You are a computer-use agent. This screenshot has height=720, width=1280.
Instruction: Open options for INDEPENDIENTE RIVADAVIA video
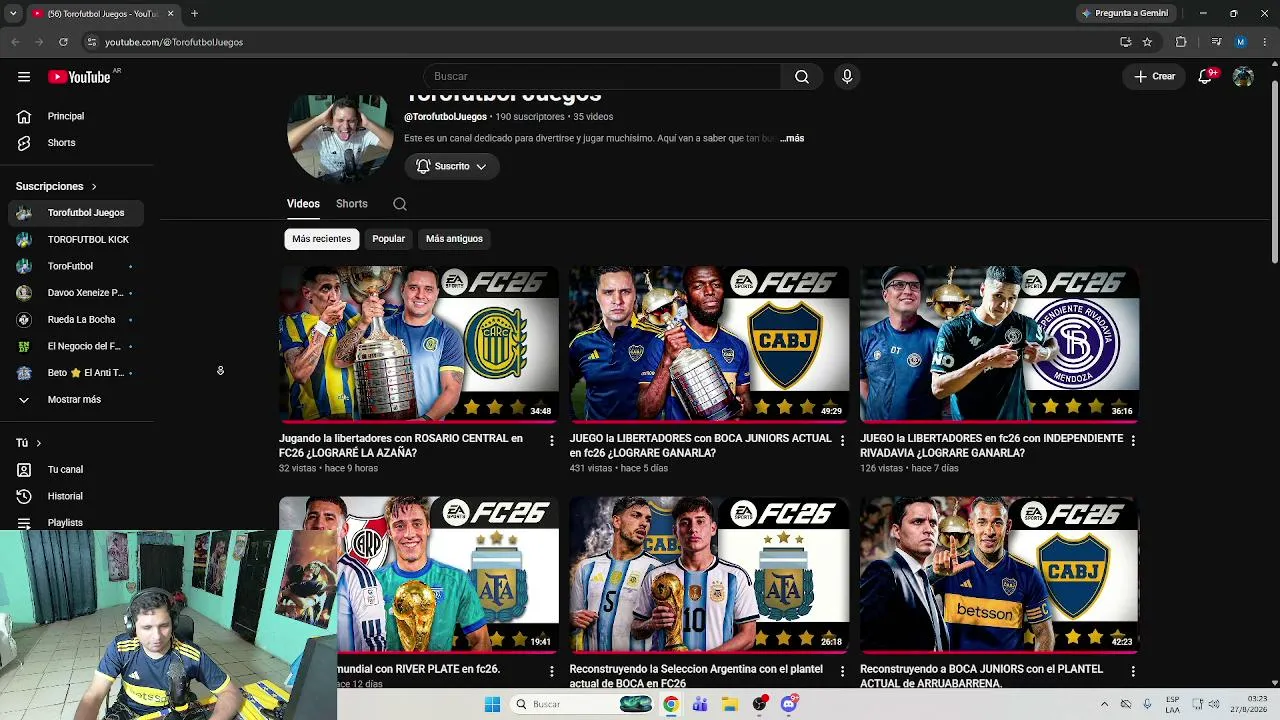point(1133,441)
